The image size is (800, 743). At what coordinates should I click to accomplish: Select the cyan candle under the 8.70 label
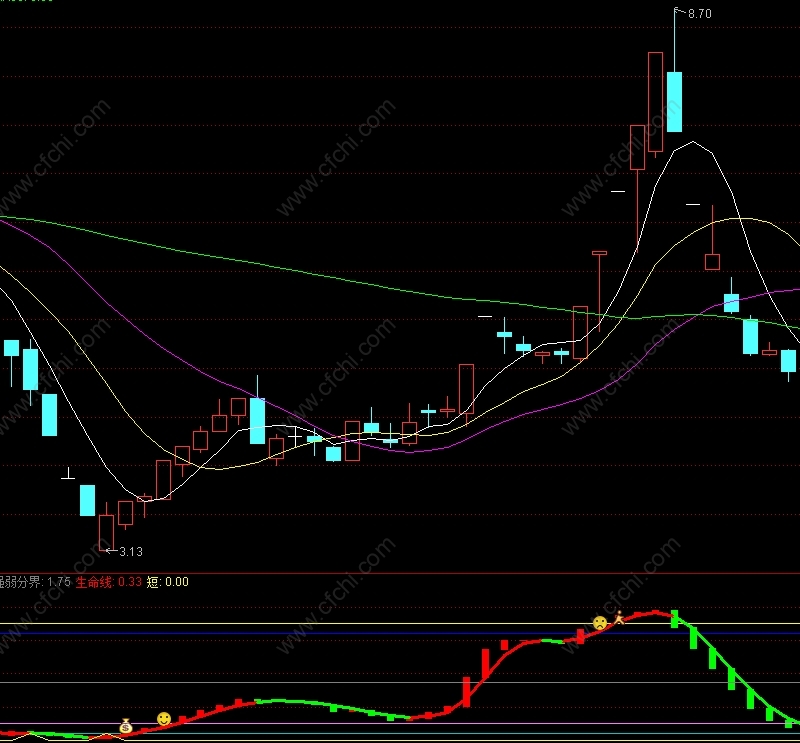pyautogui.click(x=674, y=102)
